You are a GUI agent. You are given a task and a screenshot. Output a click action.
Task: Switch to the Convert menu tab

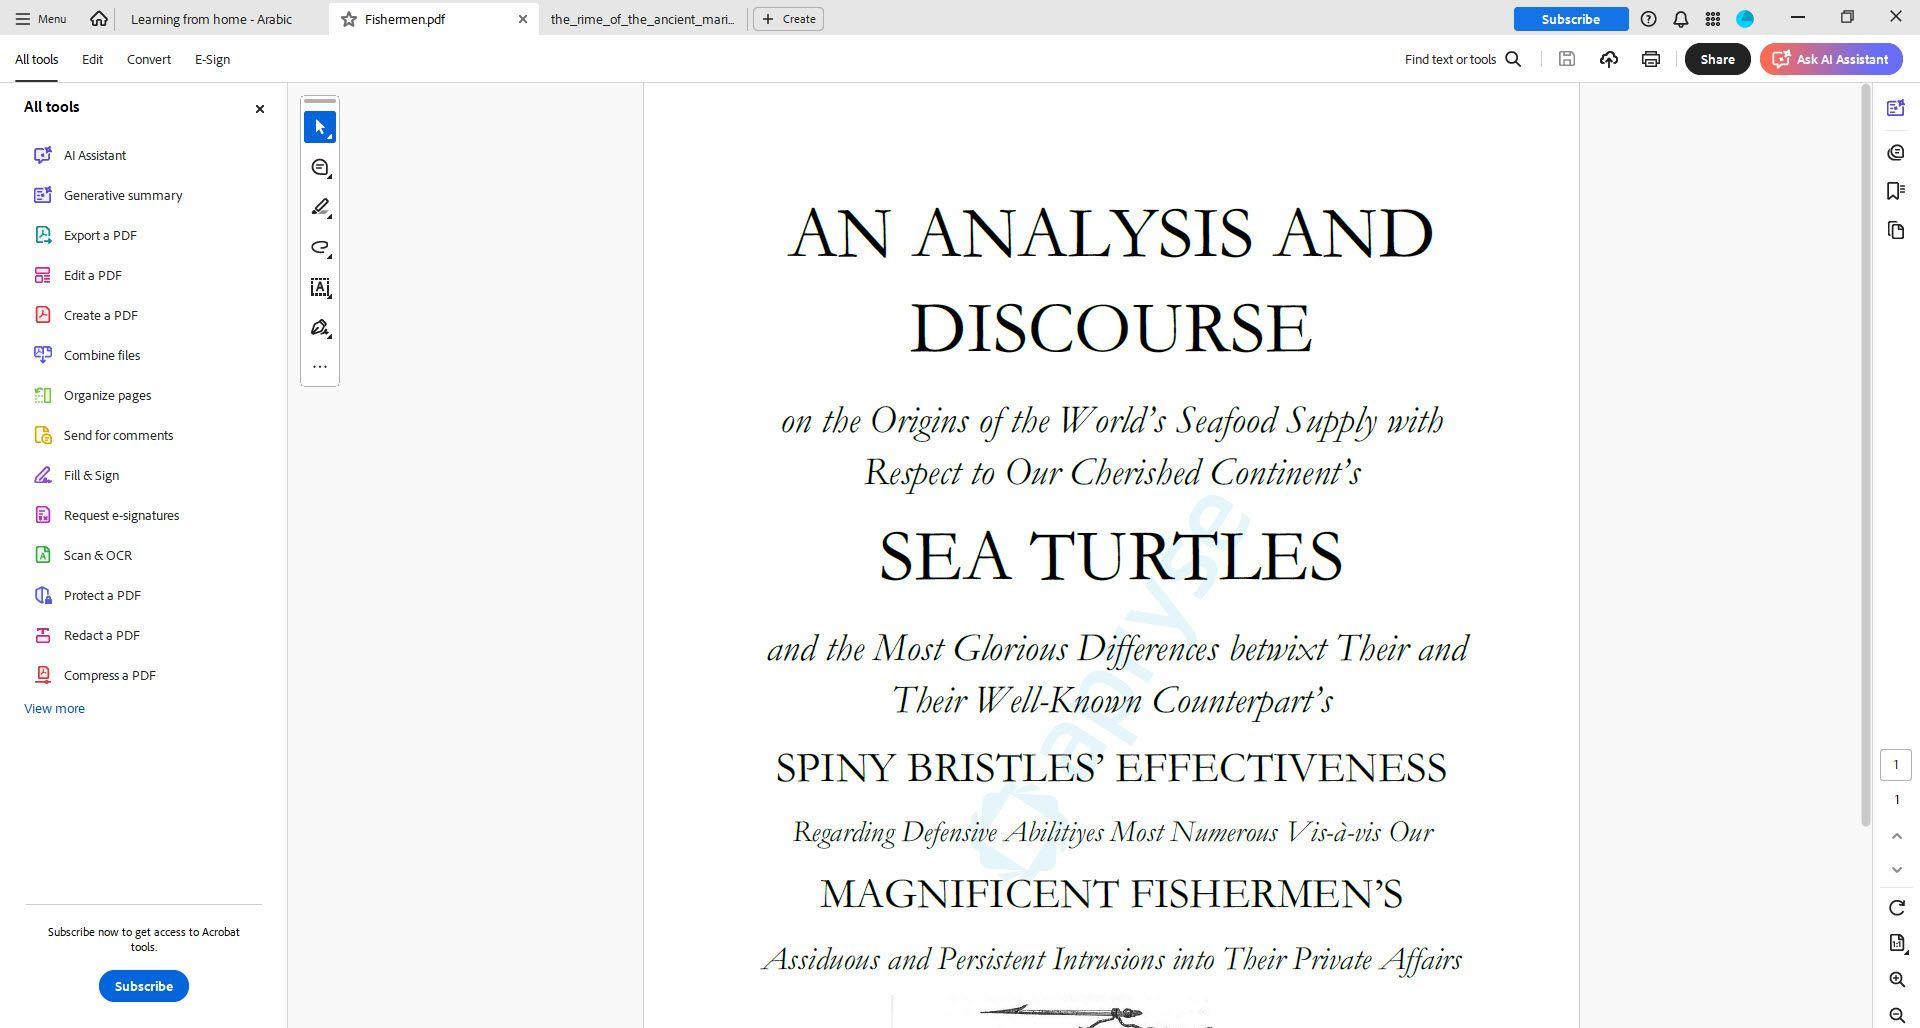148,59
